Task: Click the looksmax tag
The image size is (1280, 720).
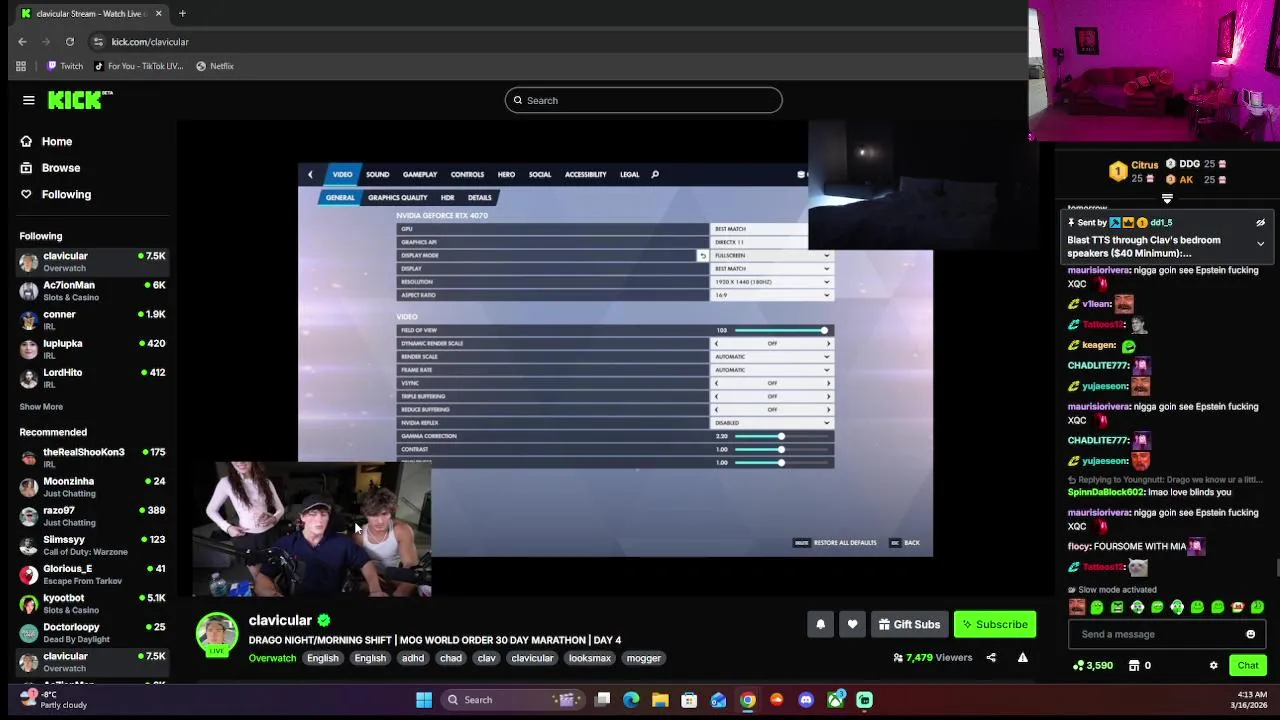Action: pos(590,658)
